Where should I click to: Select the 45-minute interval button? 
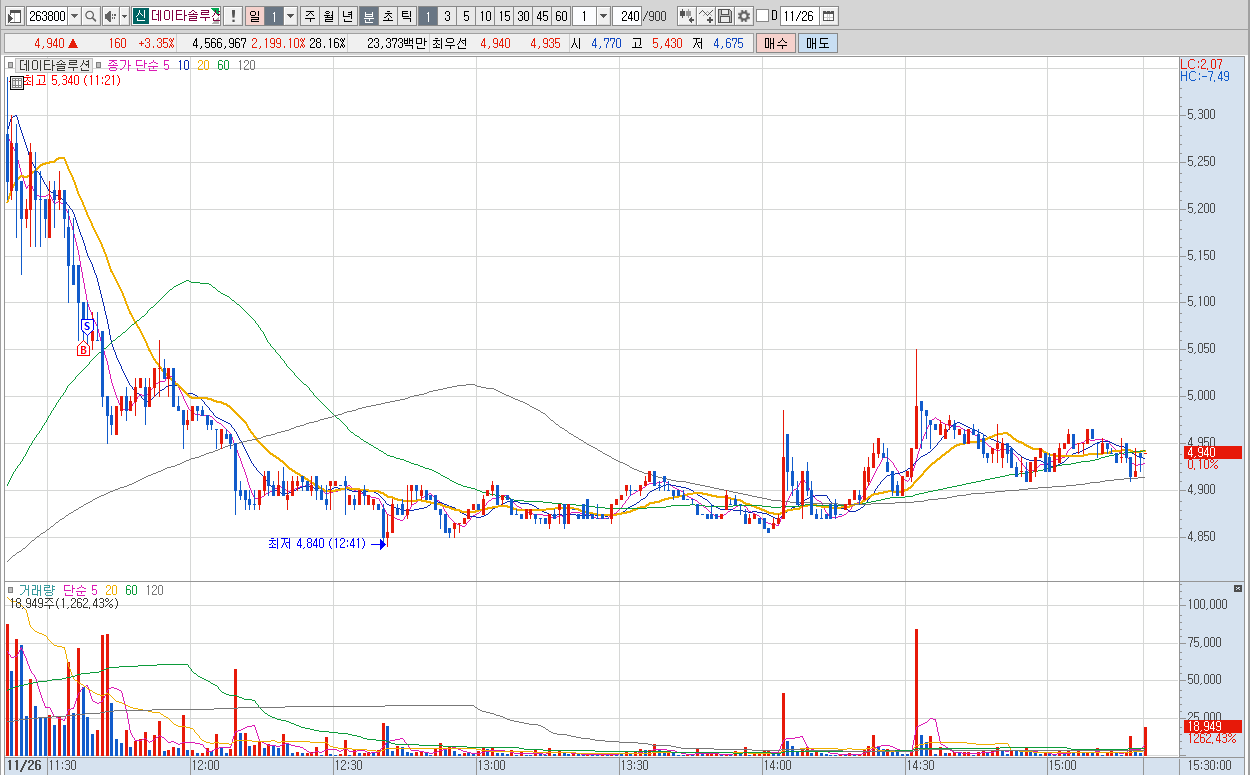[x=542, y=16]
